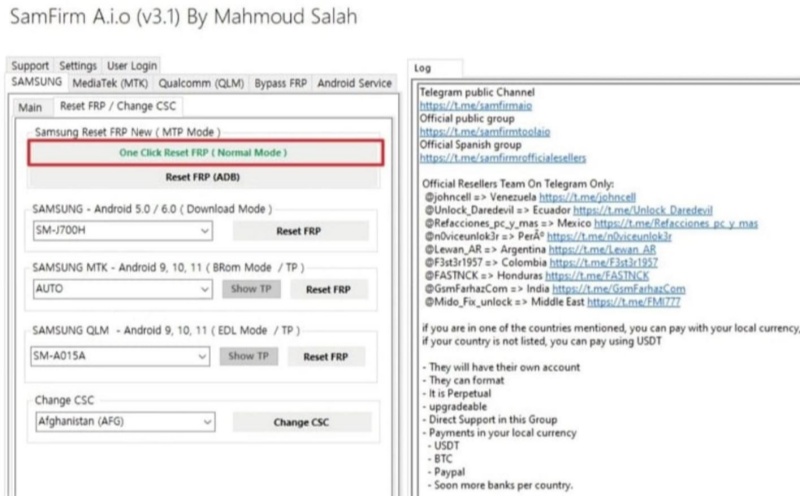This screenshot has width=800, height=496.
Task: Click the '- upgradeable' log line
Action: 455,407
